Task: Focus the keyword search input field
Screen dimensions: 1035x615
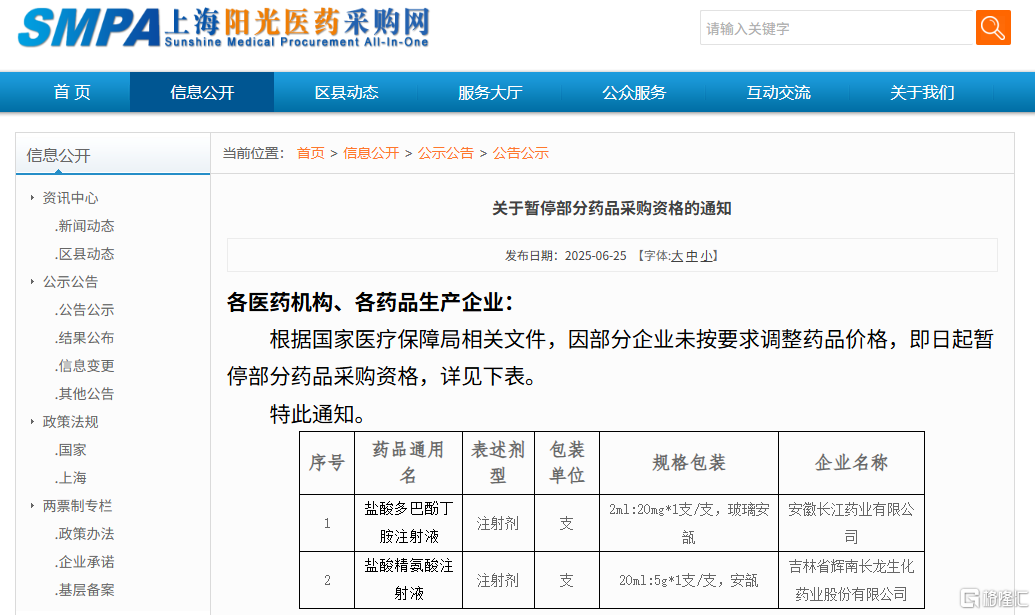Action: click(838, 28)
